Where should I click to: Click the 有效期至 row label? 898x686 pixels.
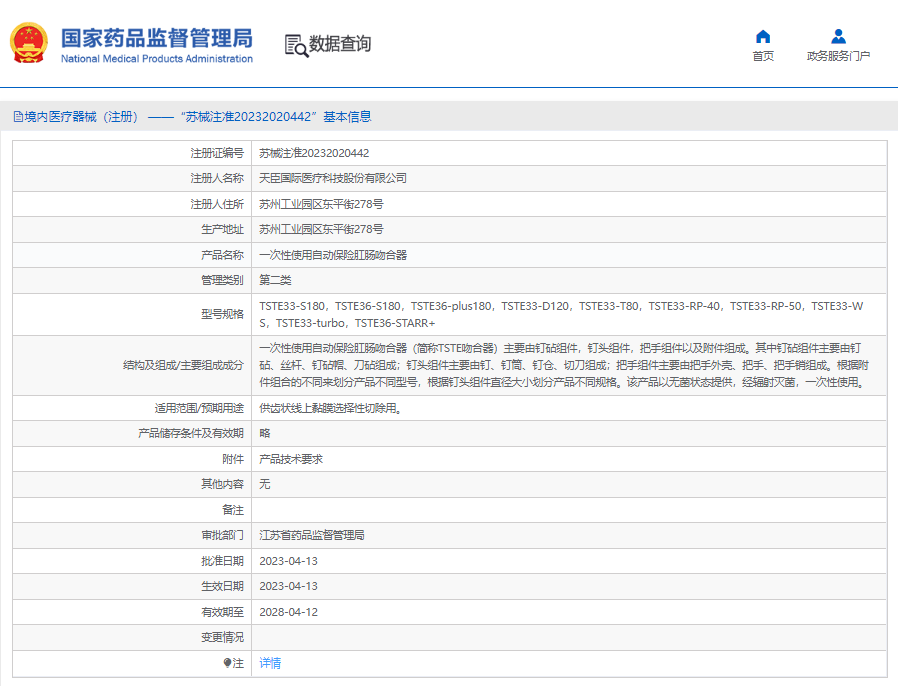[222, 612]
